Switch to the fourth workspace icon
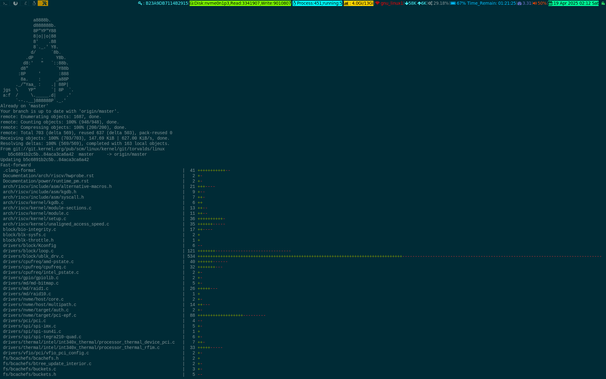The width and height of the screenshot is (606, 379). point(34,3)
